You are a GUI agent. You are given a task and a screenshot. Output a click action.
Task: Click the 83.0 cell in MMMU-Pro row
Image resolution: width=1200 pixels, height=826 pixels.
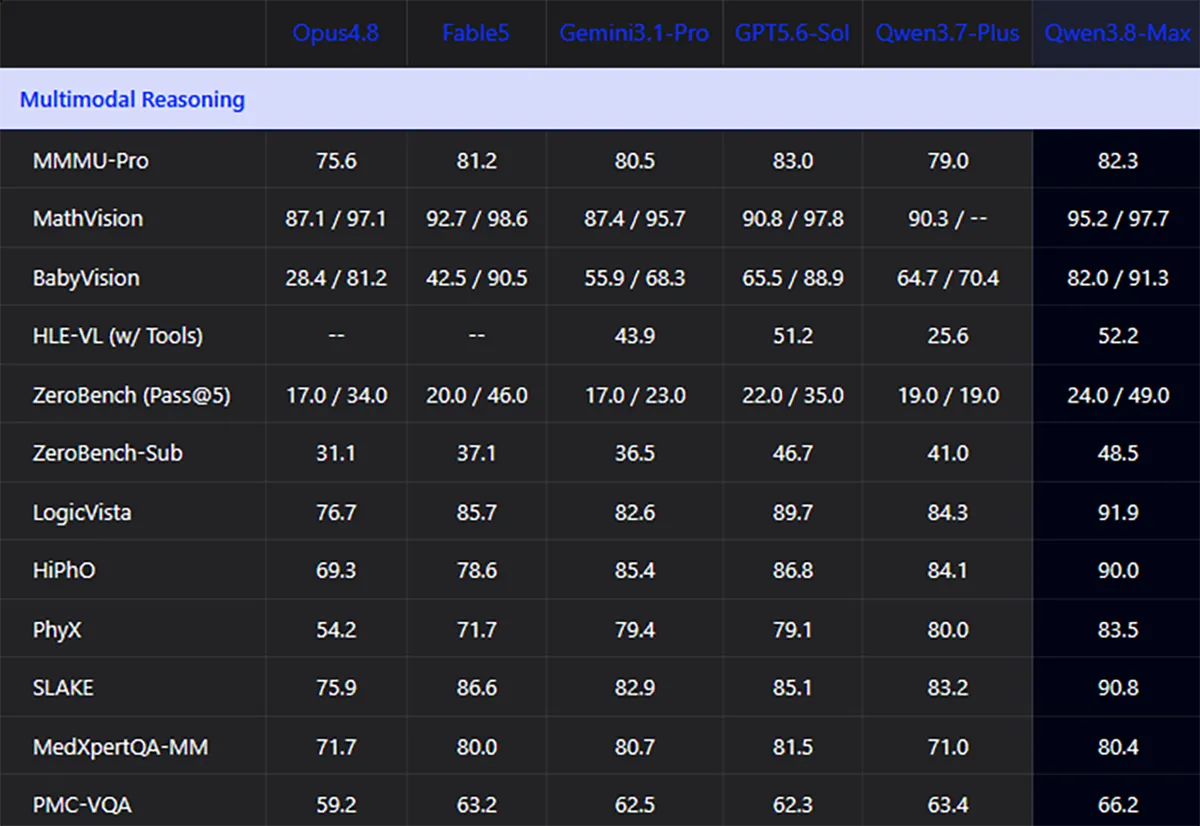pyautogui.click(x=793, y=160)
